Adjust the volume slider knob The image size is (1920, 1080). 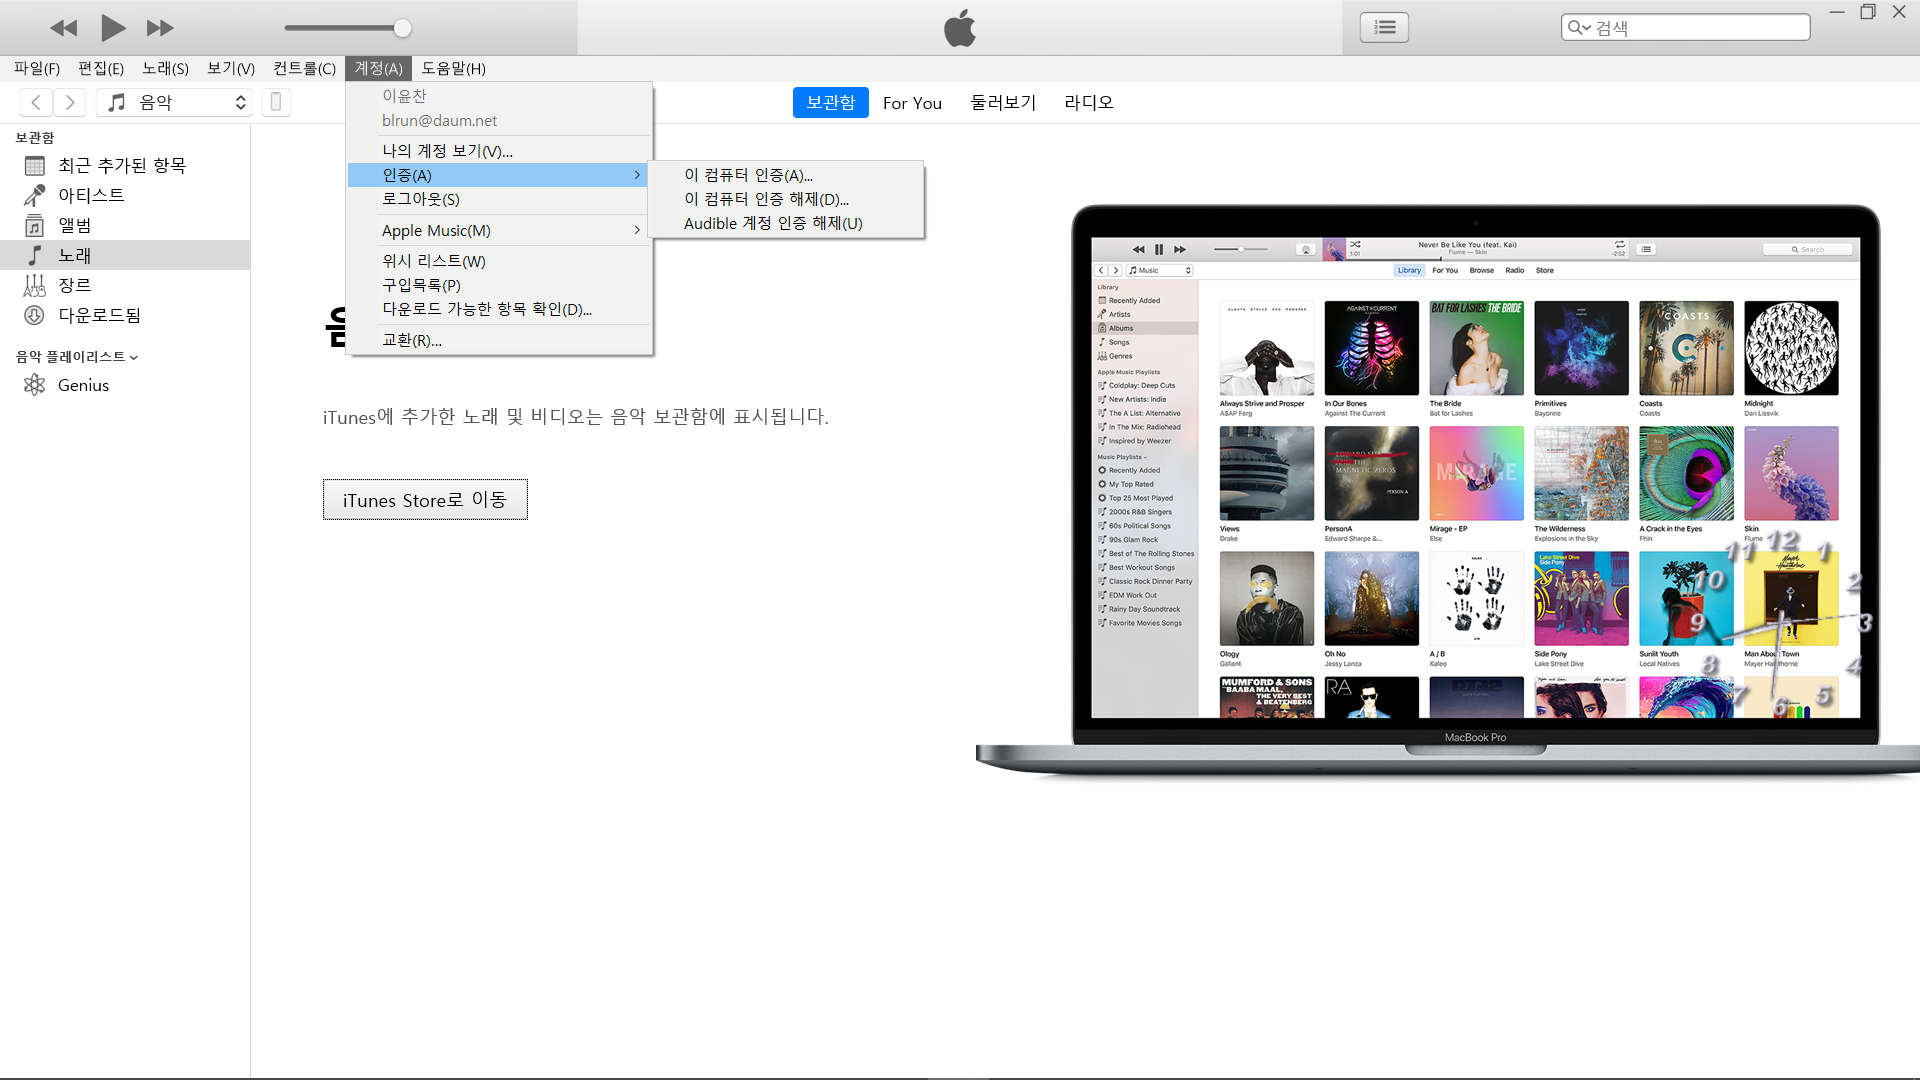(402, 28)
